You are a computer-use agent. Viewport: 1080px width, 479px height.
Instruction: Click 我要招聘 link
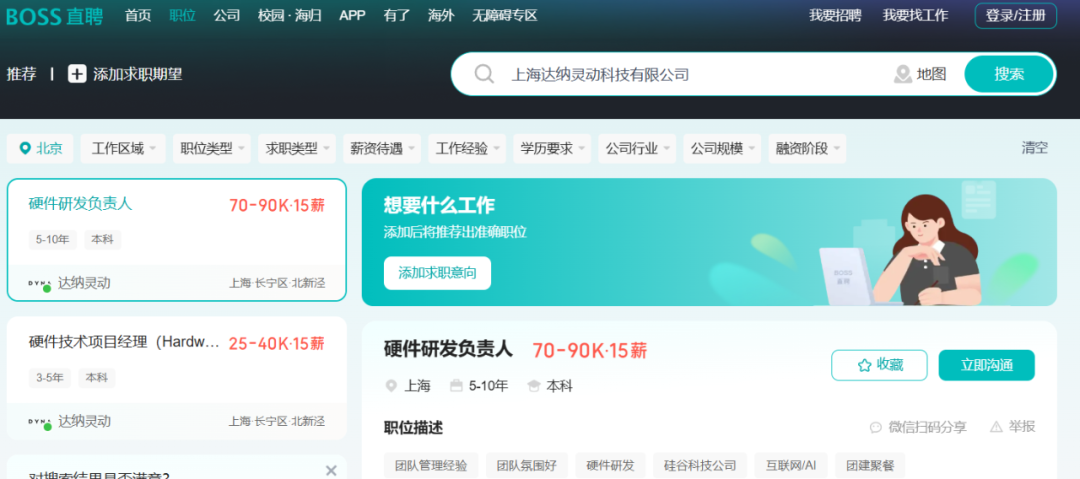[835, 15]
